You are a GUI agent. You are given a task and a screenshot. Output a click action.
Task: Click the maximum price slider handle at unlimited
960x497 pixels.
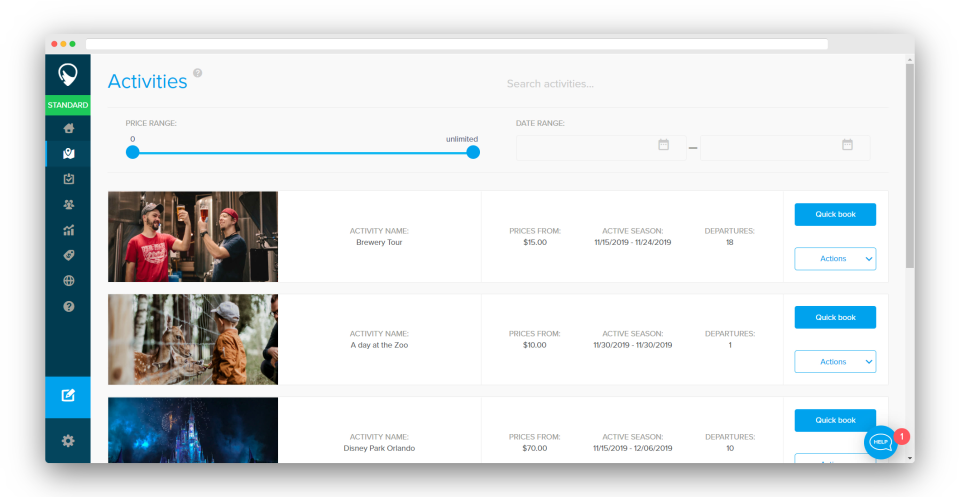[x=473, y=152]
